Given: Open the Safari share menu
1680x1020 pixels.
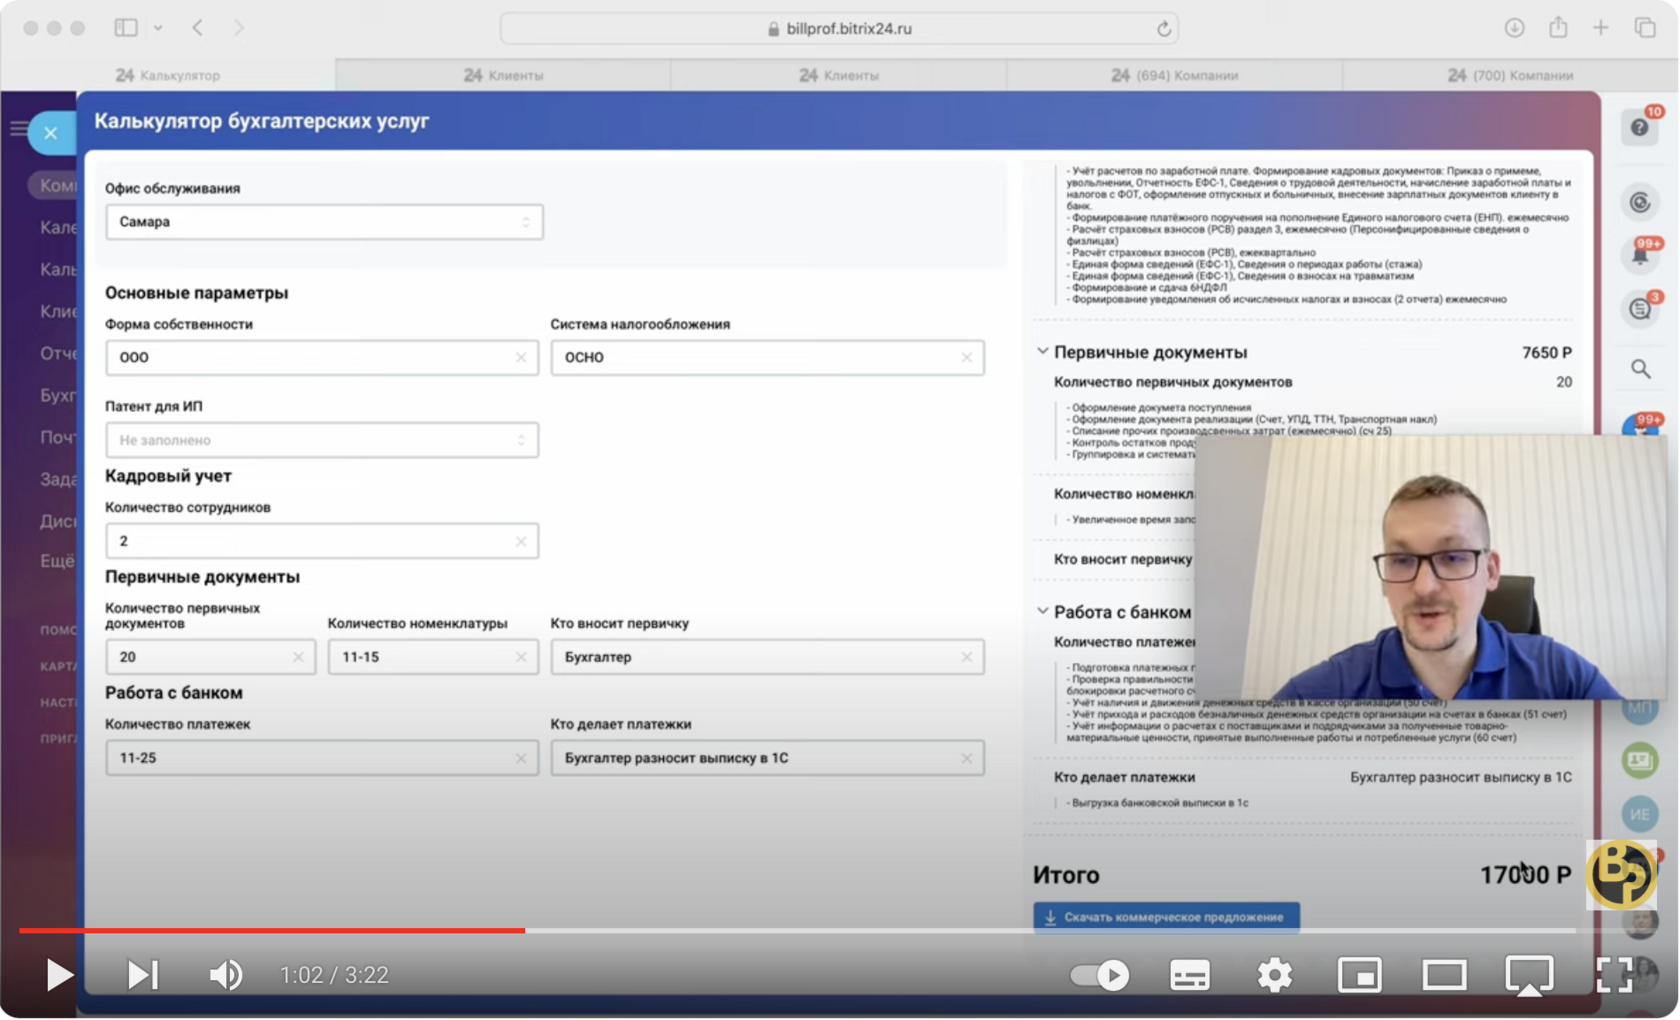Looking at the screenshot, I should coord(1558,28).
